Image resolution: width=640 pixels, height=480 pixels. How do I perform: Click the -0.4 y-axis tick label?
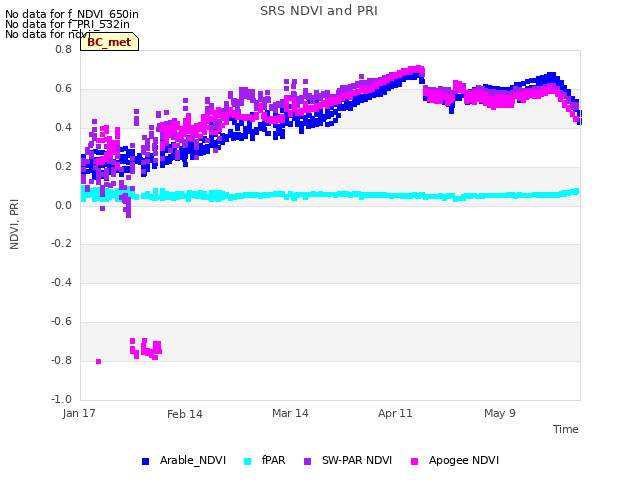61,282
